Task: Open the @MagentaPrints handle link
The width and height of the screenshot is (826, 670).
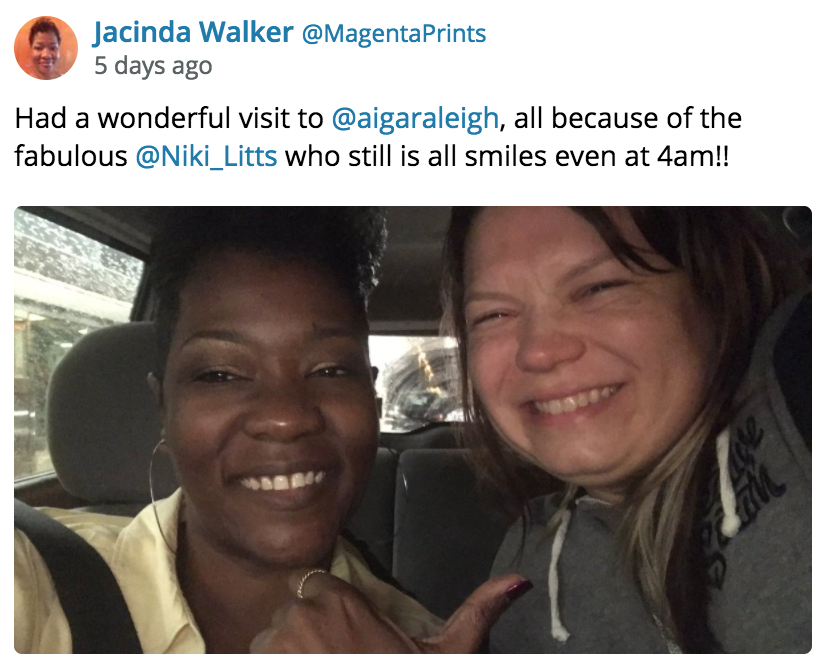Action: pyautogui.click(x=394, y=34)
